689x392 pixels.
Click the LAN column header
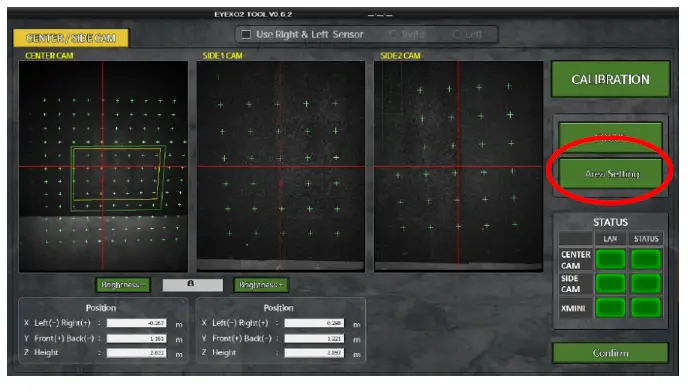click(610, 239)
